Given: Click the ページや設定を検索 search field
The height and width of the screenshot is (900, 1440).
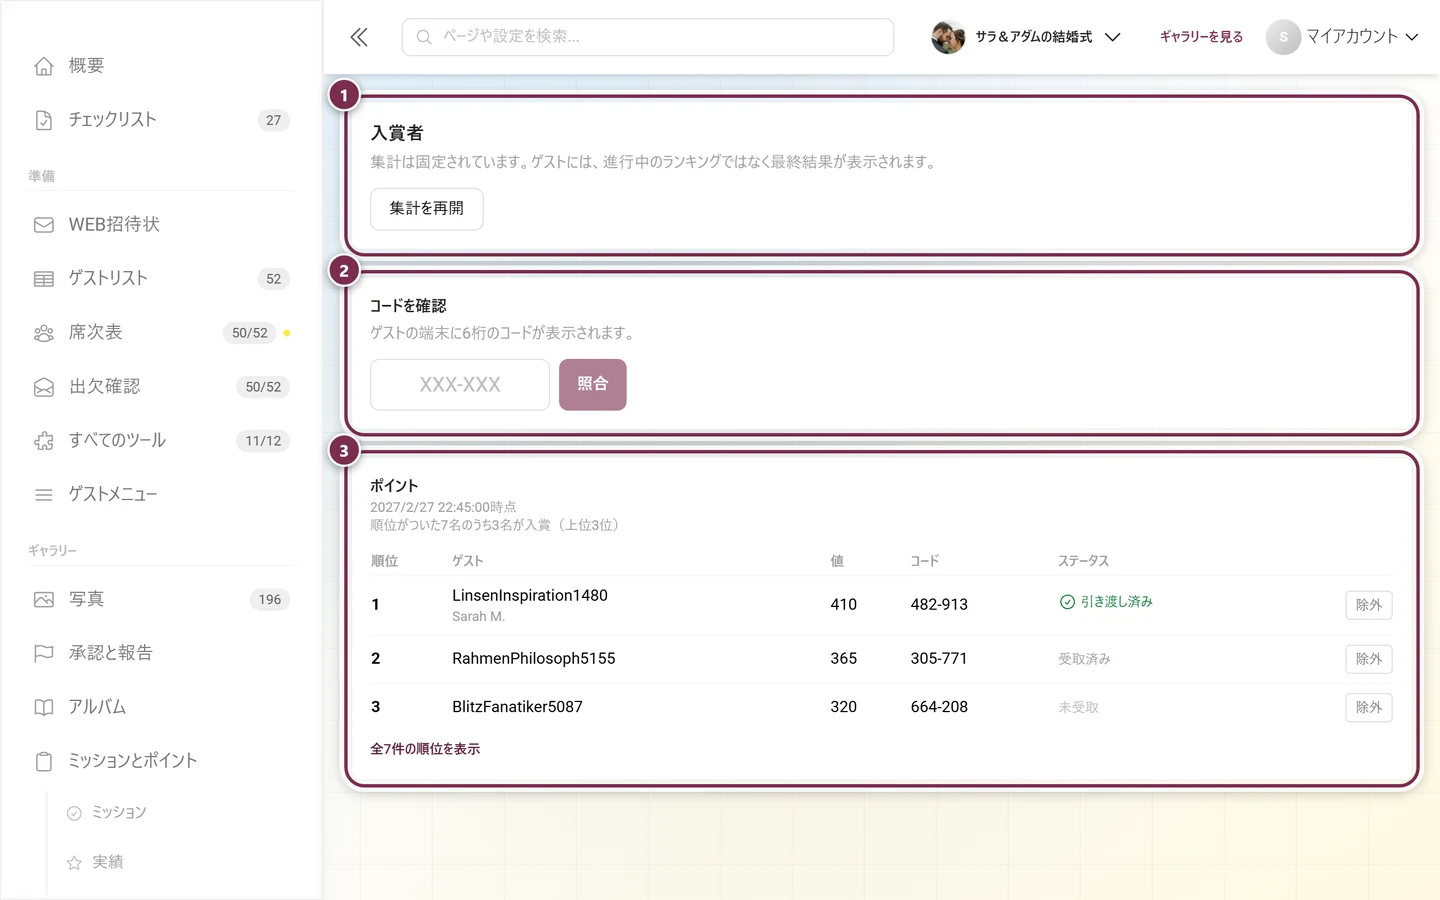Looking at the screenshot, I should [648, 37].
